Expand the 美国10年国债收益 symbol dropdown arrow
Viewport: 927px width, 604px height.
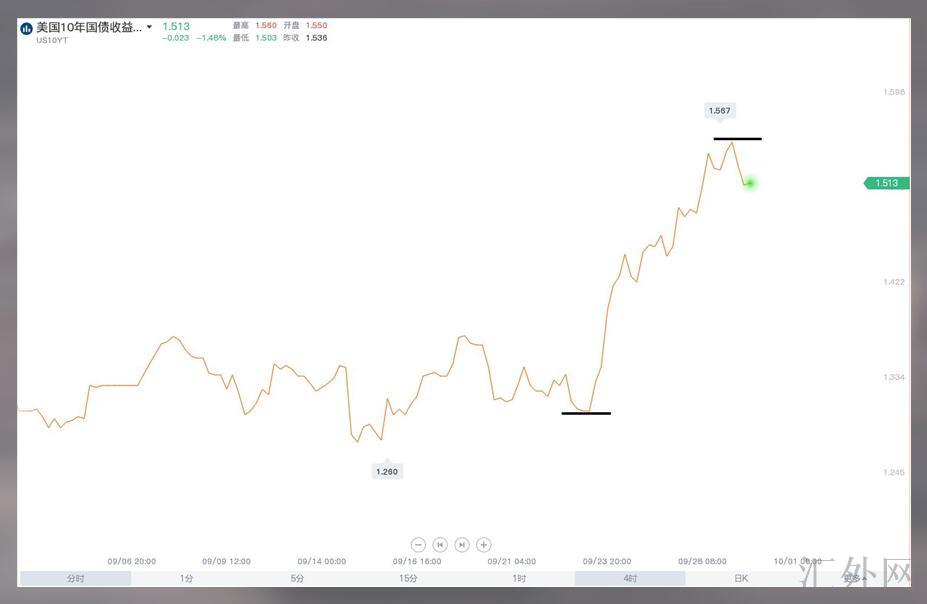coord(150,27)
